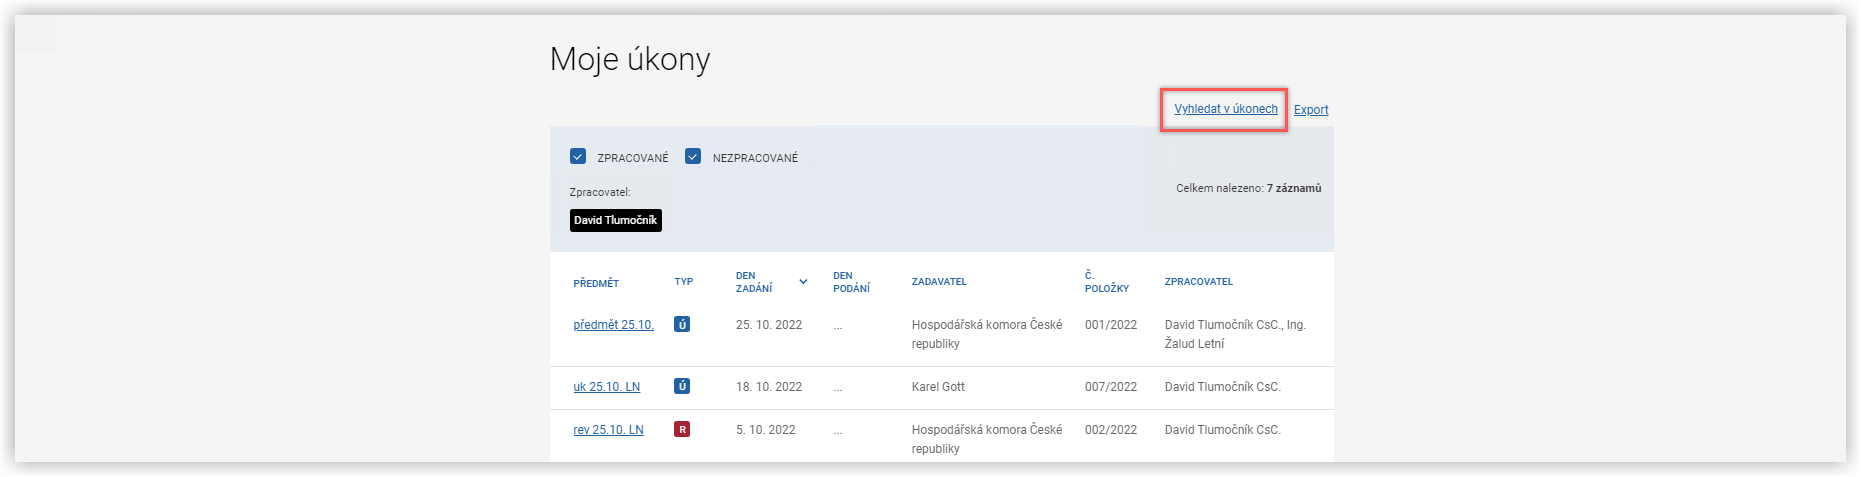Sort by the TYP column header
1861x477 pixels.
tap(684, 282)
